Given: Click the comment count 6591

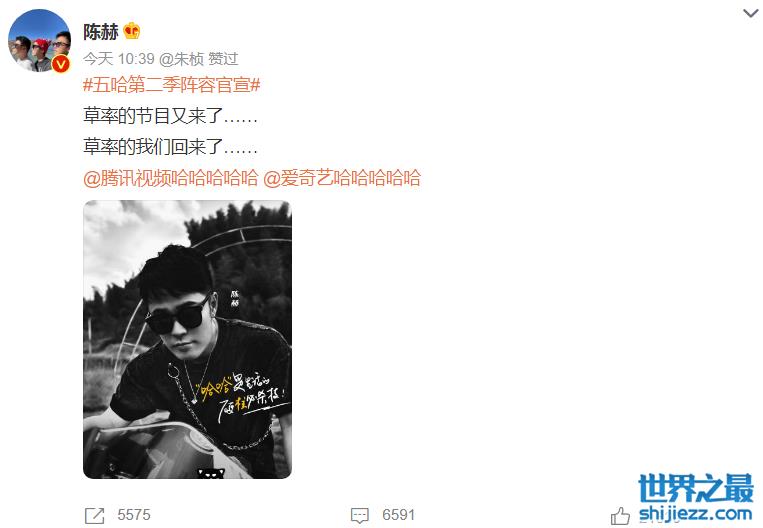Looking at the screenshot, I should [399, 515].
